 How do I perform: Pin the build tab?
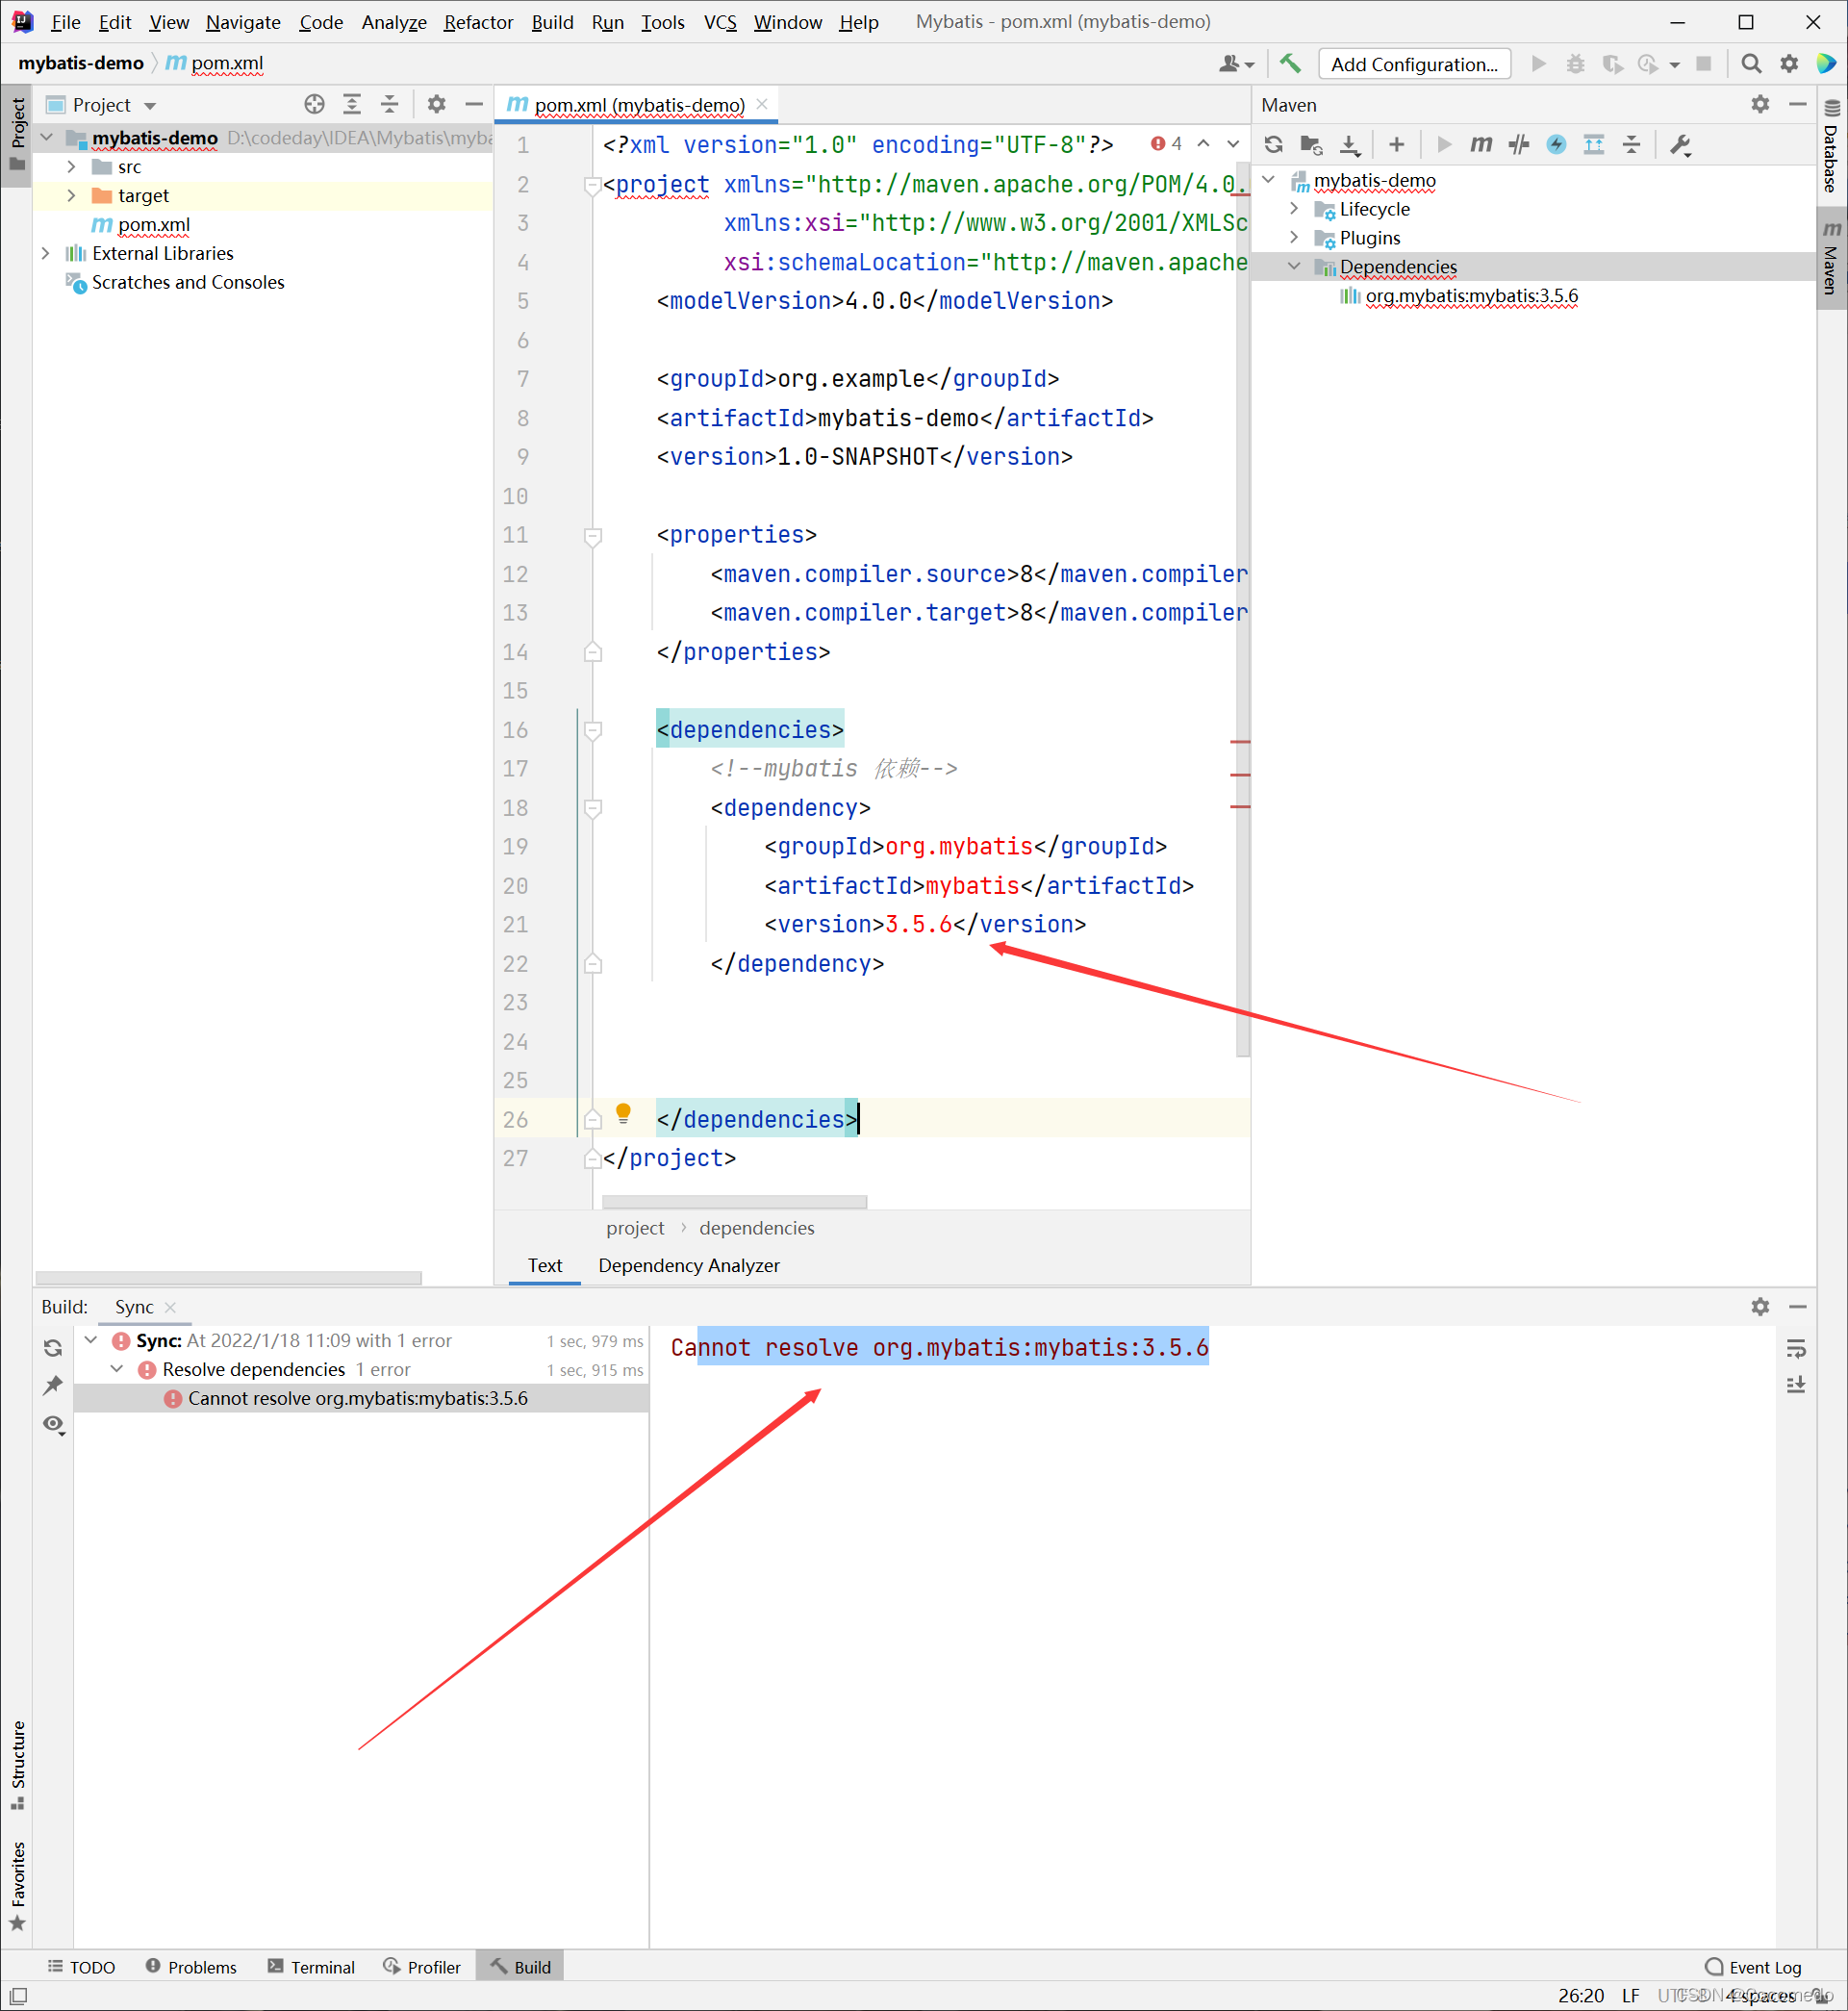click(x=53, y=1385)
